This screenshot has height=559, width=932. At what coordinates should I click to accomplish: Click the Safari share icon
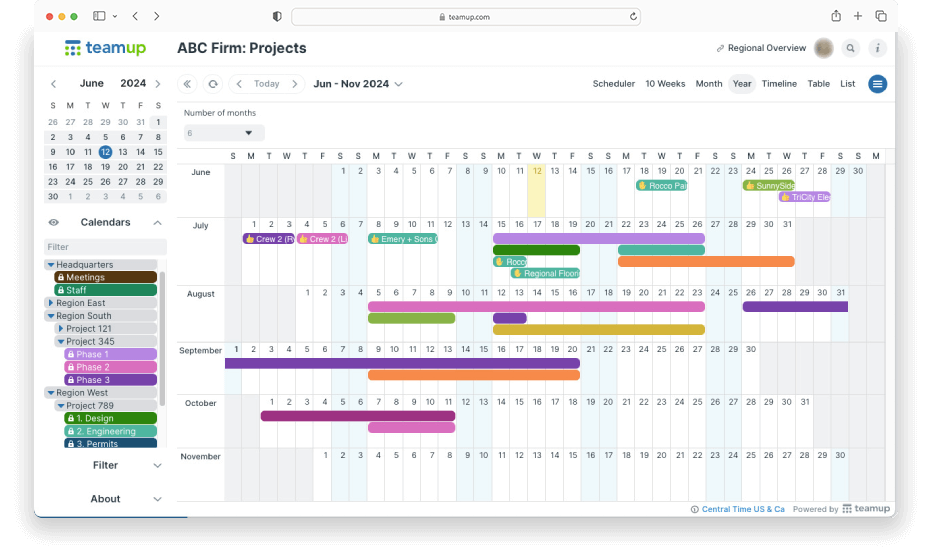pyautogui.click(x=836, y=16)
